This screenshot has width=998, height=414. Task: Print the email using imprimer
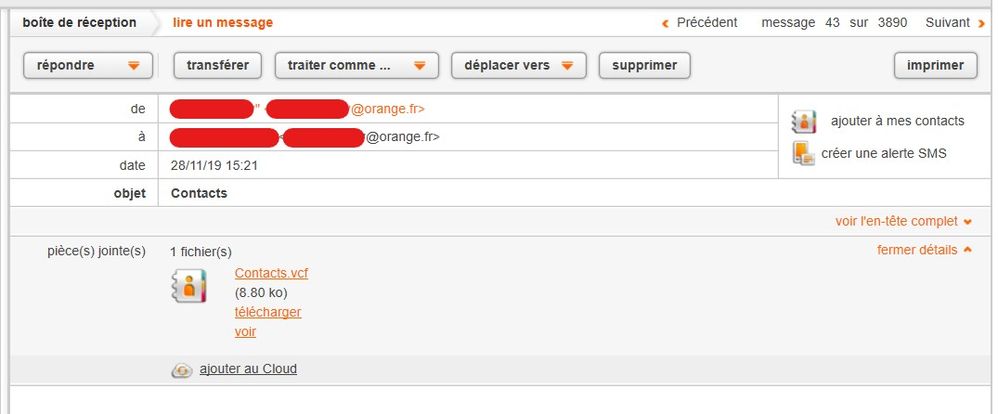point(935,66)
